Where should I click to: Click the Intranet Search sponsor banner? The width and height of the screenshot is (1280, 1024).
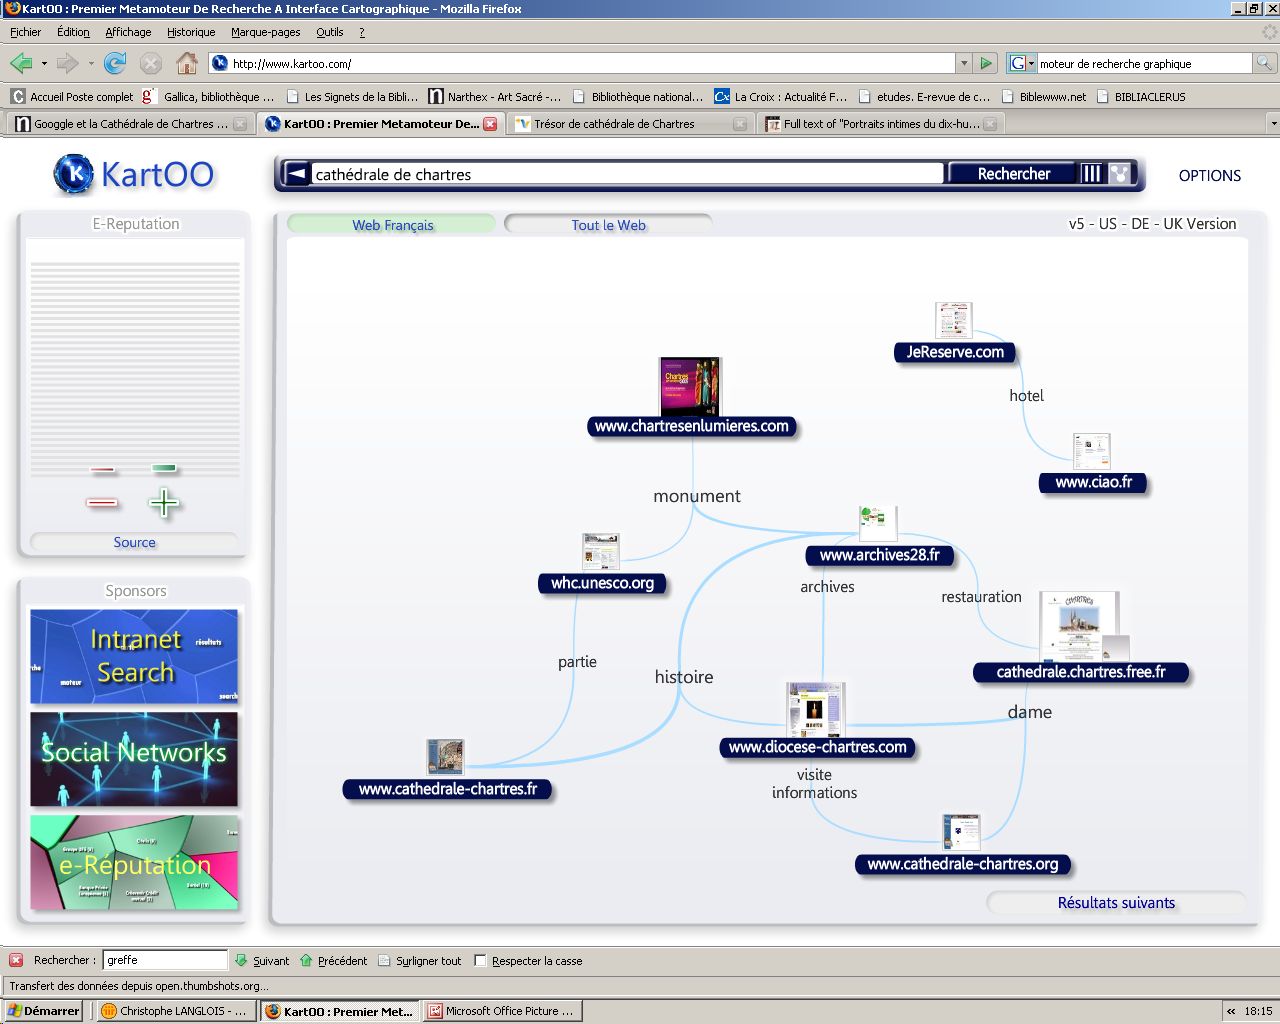click(x=134, y=656)
